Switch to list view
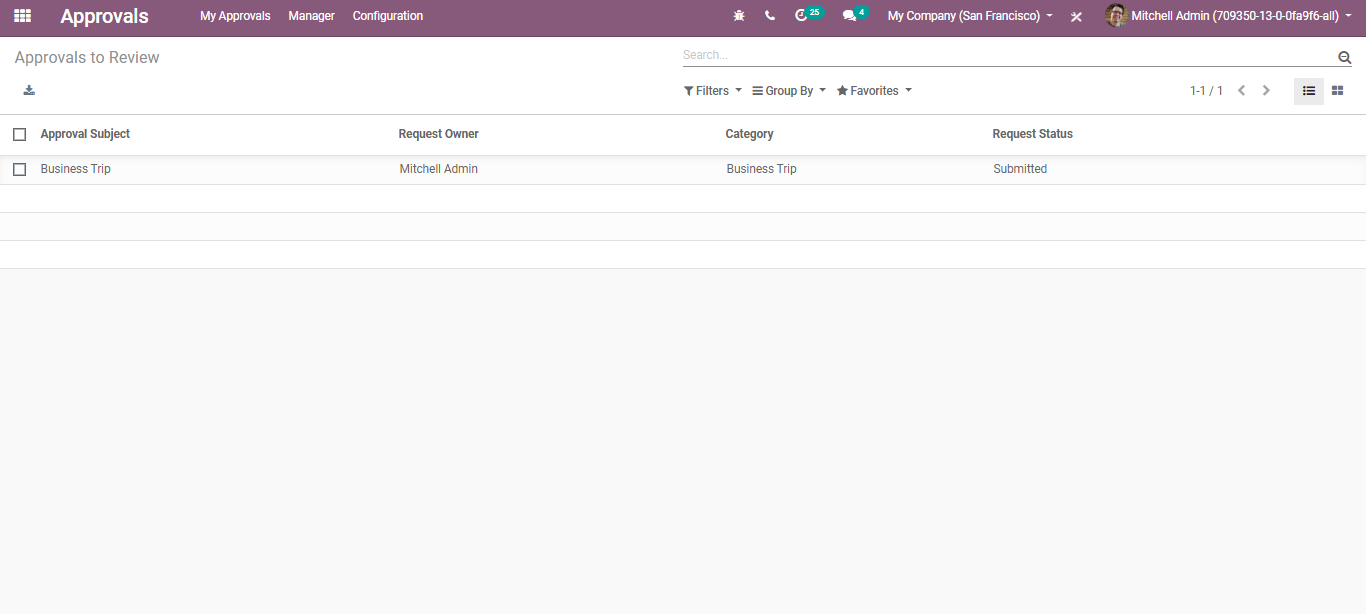Screen dimensions: 1366x614 [x=1309, y=91]
